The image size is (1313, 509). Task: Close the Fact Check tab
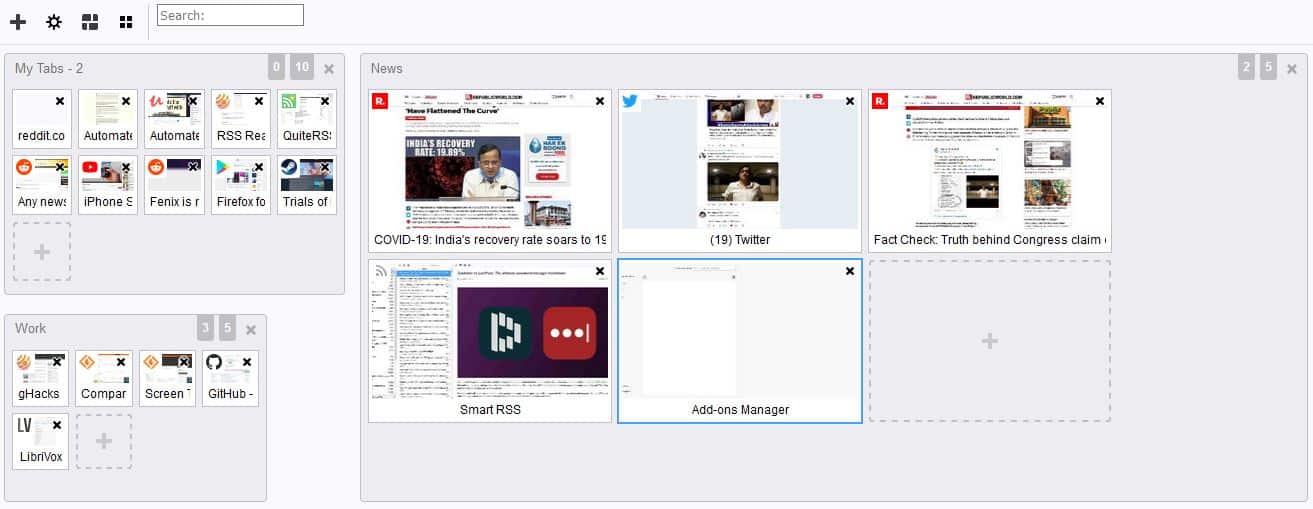[1100, 101]
